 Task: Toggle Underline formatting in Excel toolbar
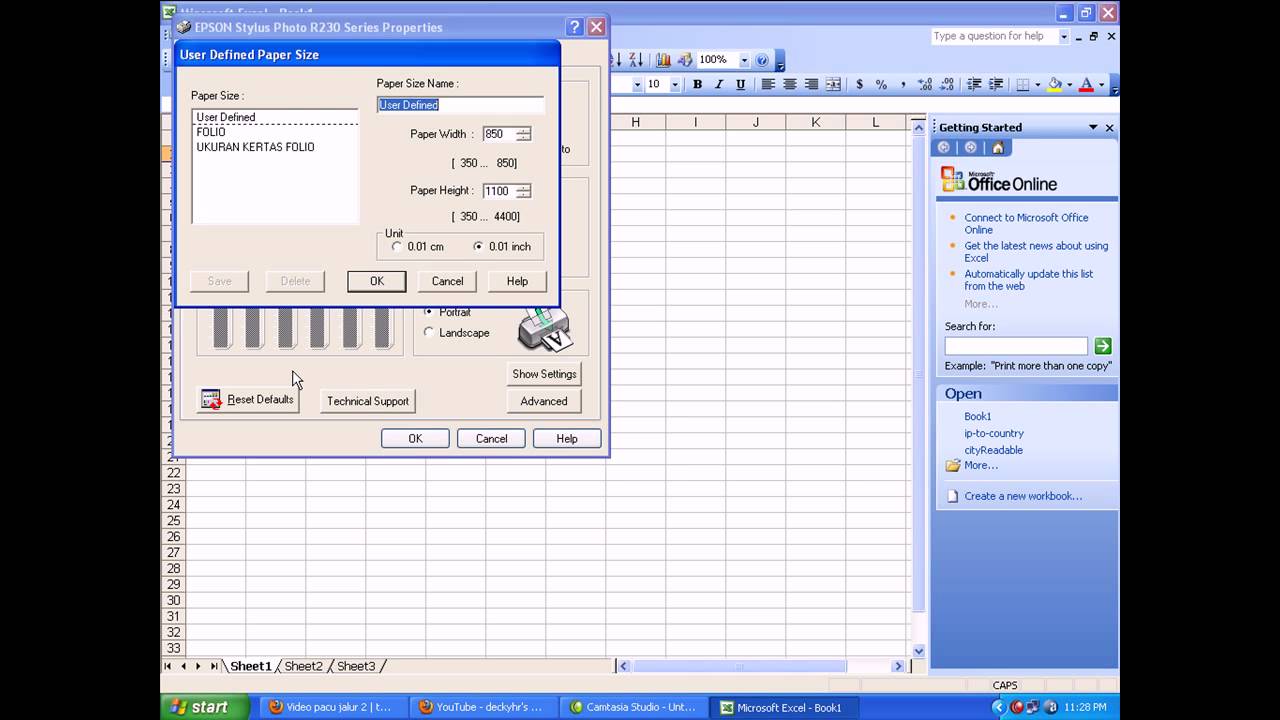tap(741, 85)
